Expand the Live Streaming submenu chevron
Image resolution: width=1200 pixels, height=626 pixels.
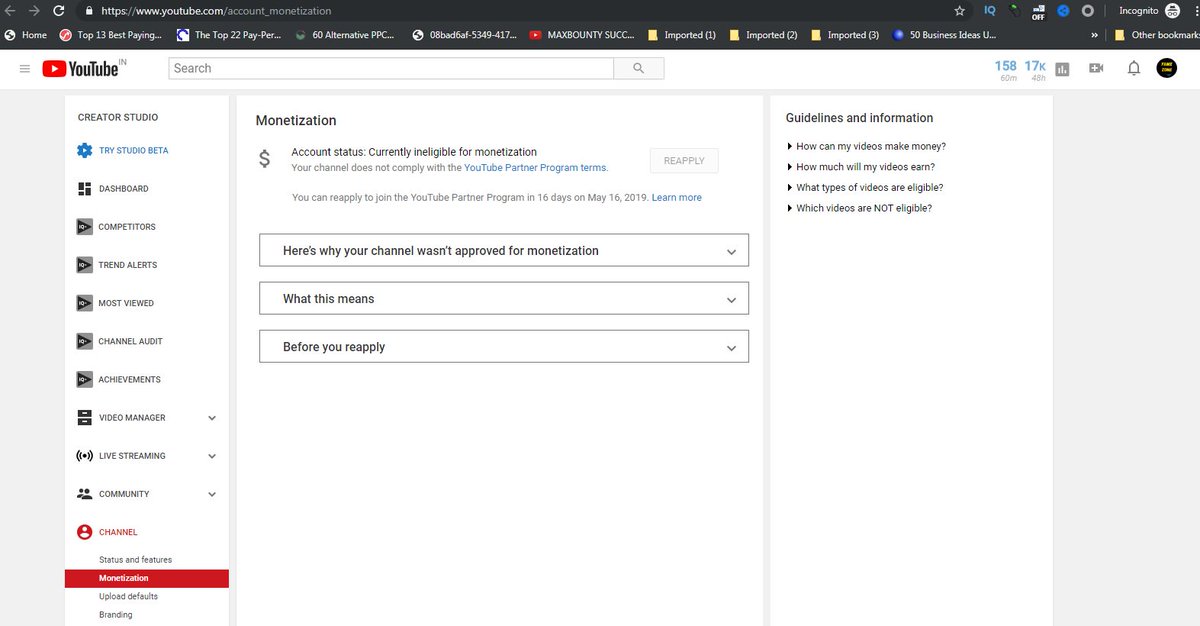tap(212, 456)
